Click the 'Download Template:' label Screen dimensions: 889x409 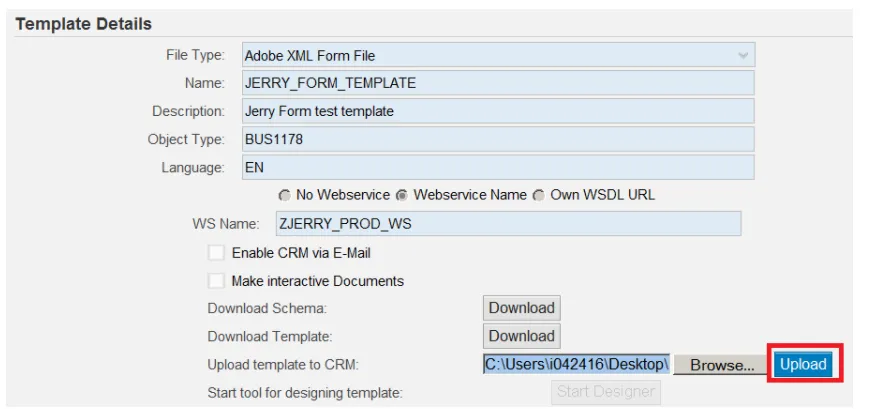[270, 336]
